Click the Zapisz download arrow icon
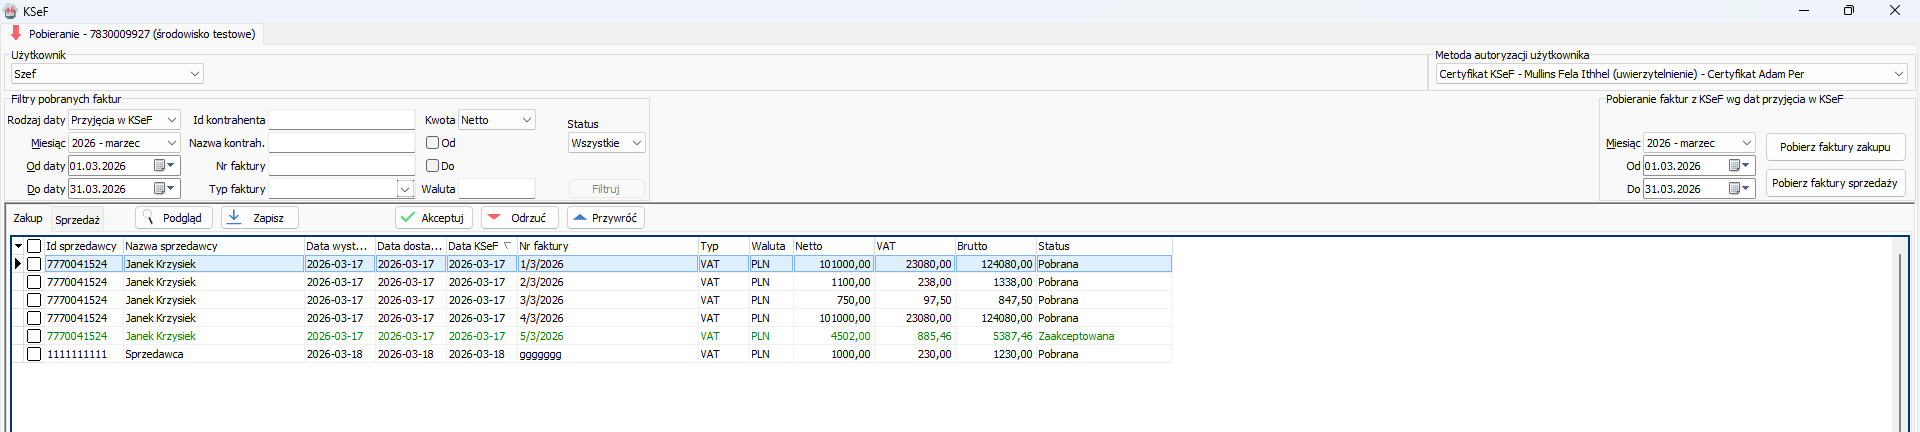Screen dimensions: 1920x432 [234, 217]
